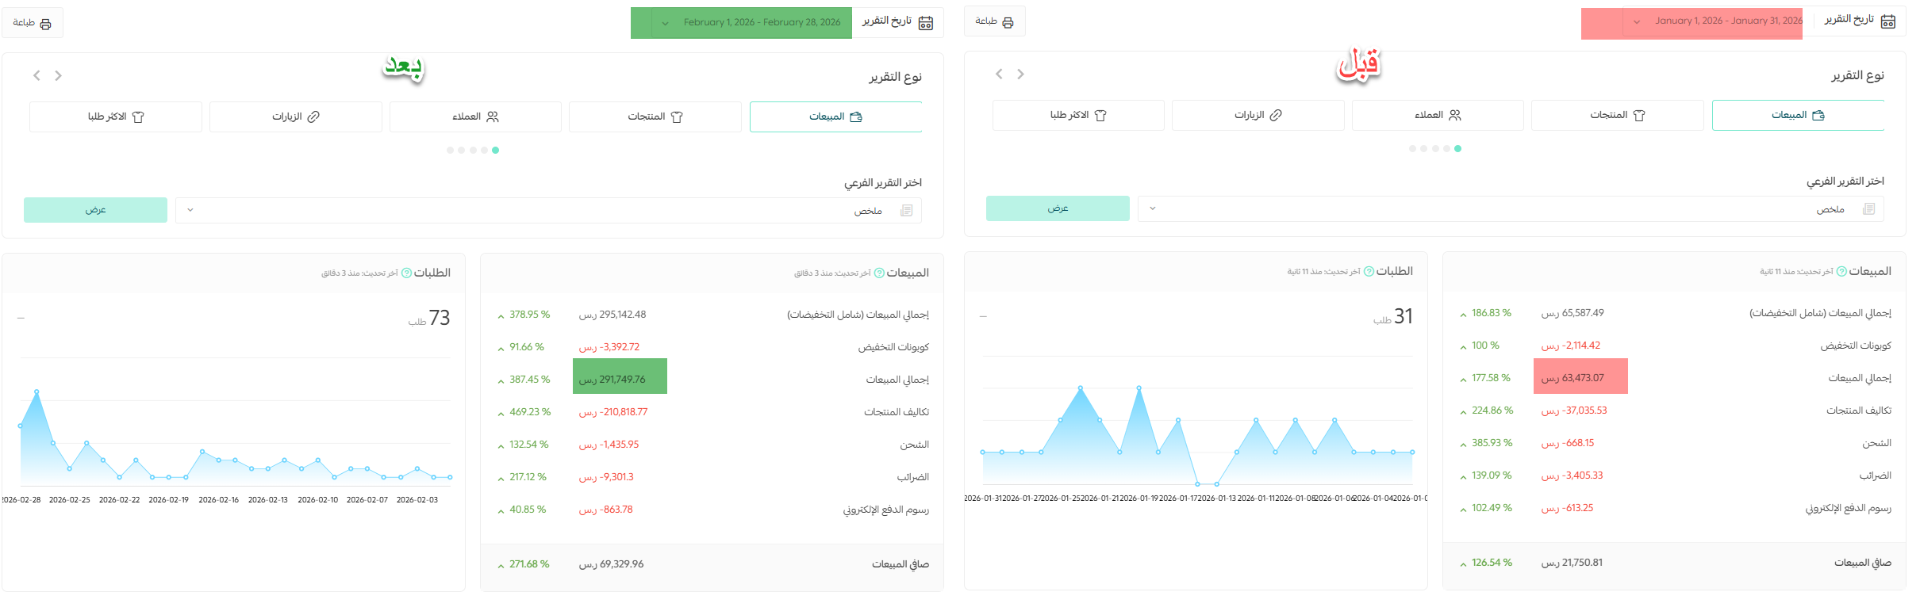Viewport: 1920px width, 592px height.
Task: Click the highlighted 63,473.07 sales value
Action: [1572, 378]
